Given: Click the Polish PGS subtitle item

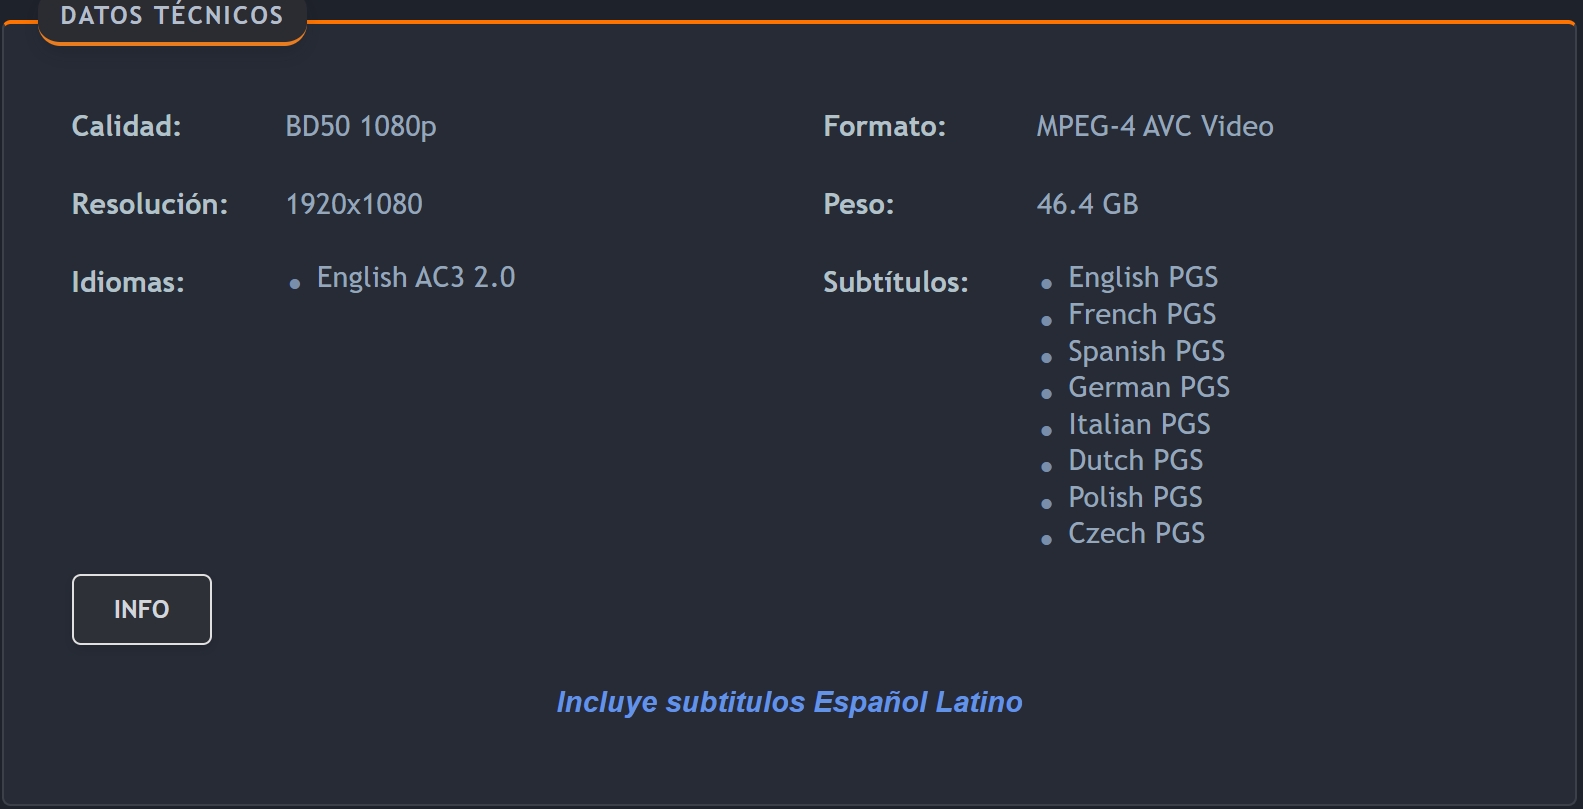Looking at the screenshot, I should point(1135,497).
